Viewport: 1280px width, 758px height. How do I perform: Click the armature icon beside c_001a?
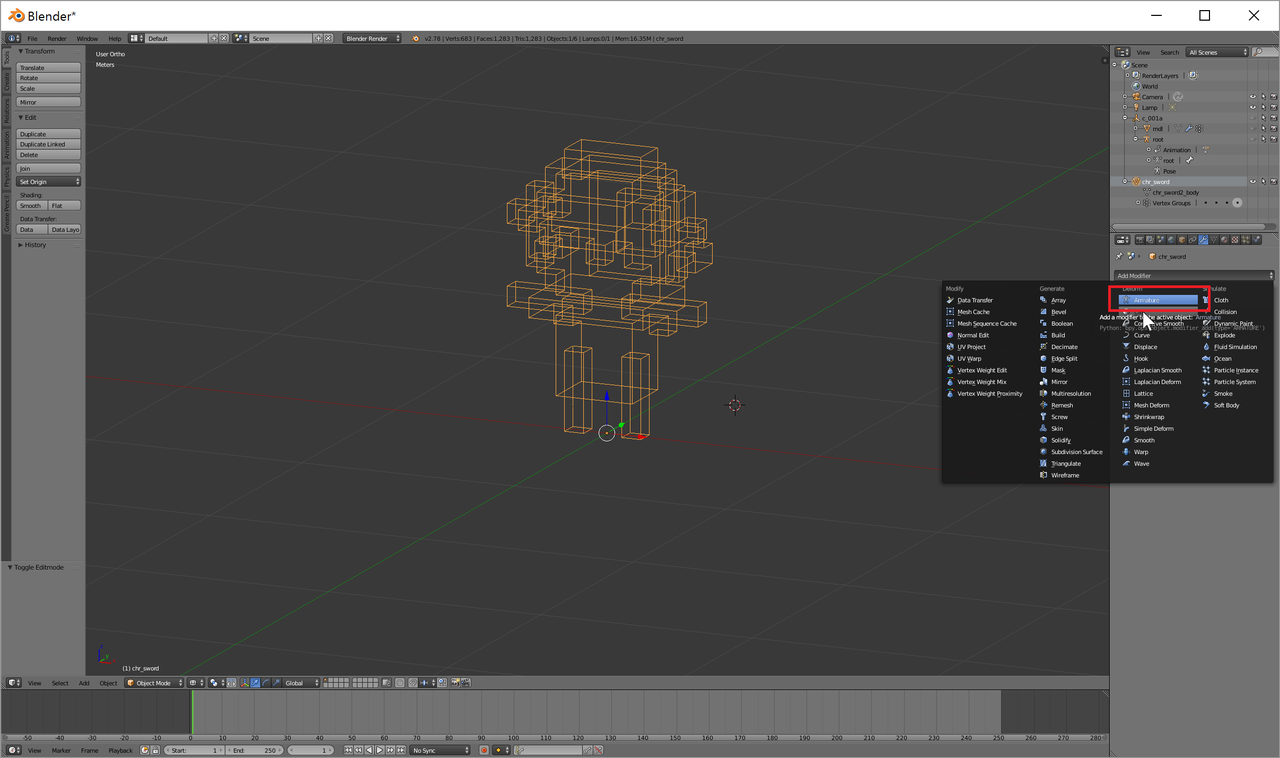[1136, 118]
